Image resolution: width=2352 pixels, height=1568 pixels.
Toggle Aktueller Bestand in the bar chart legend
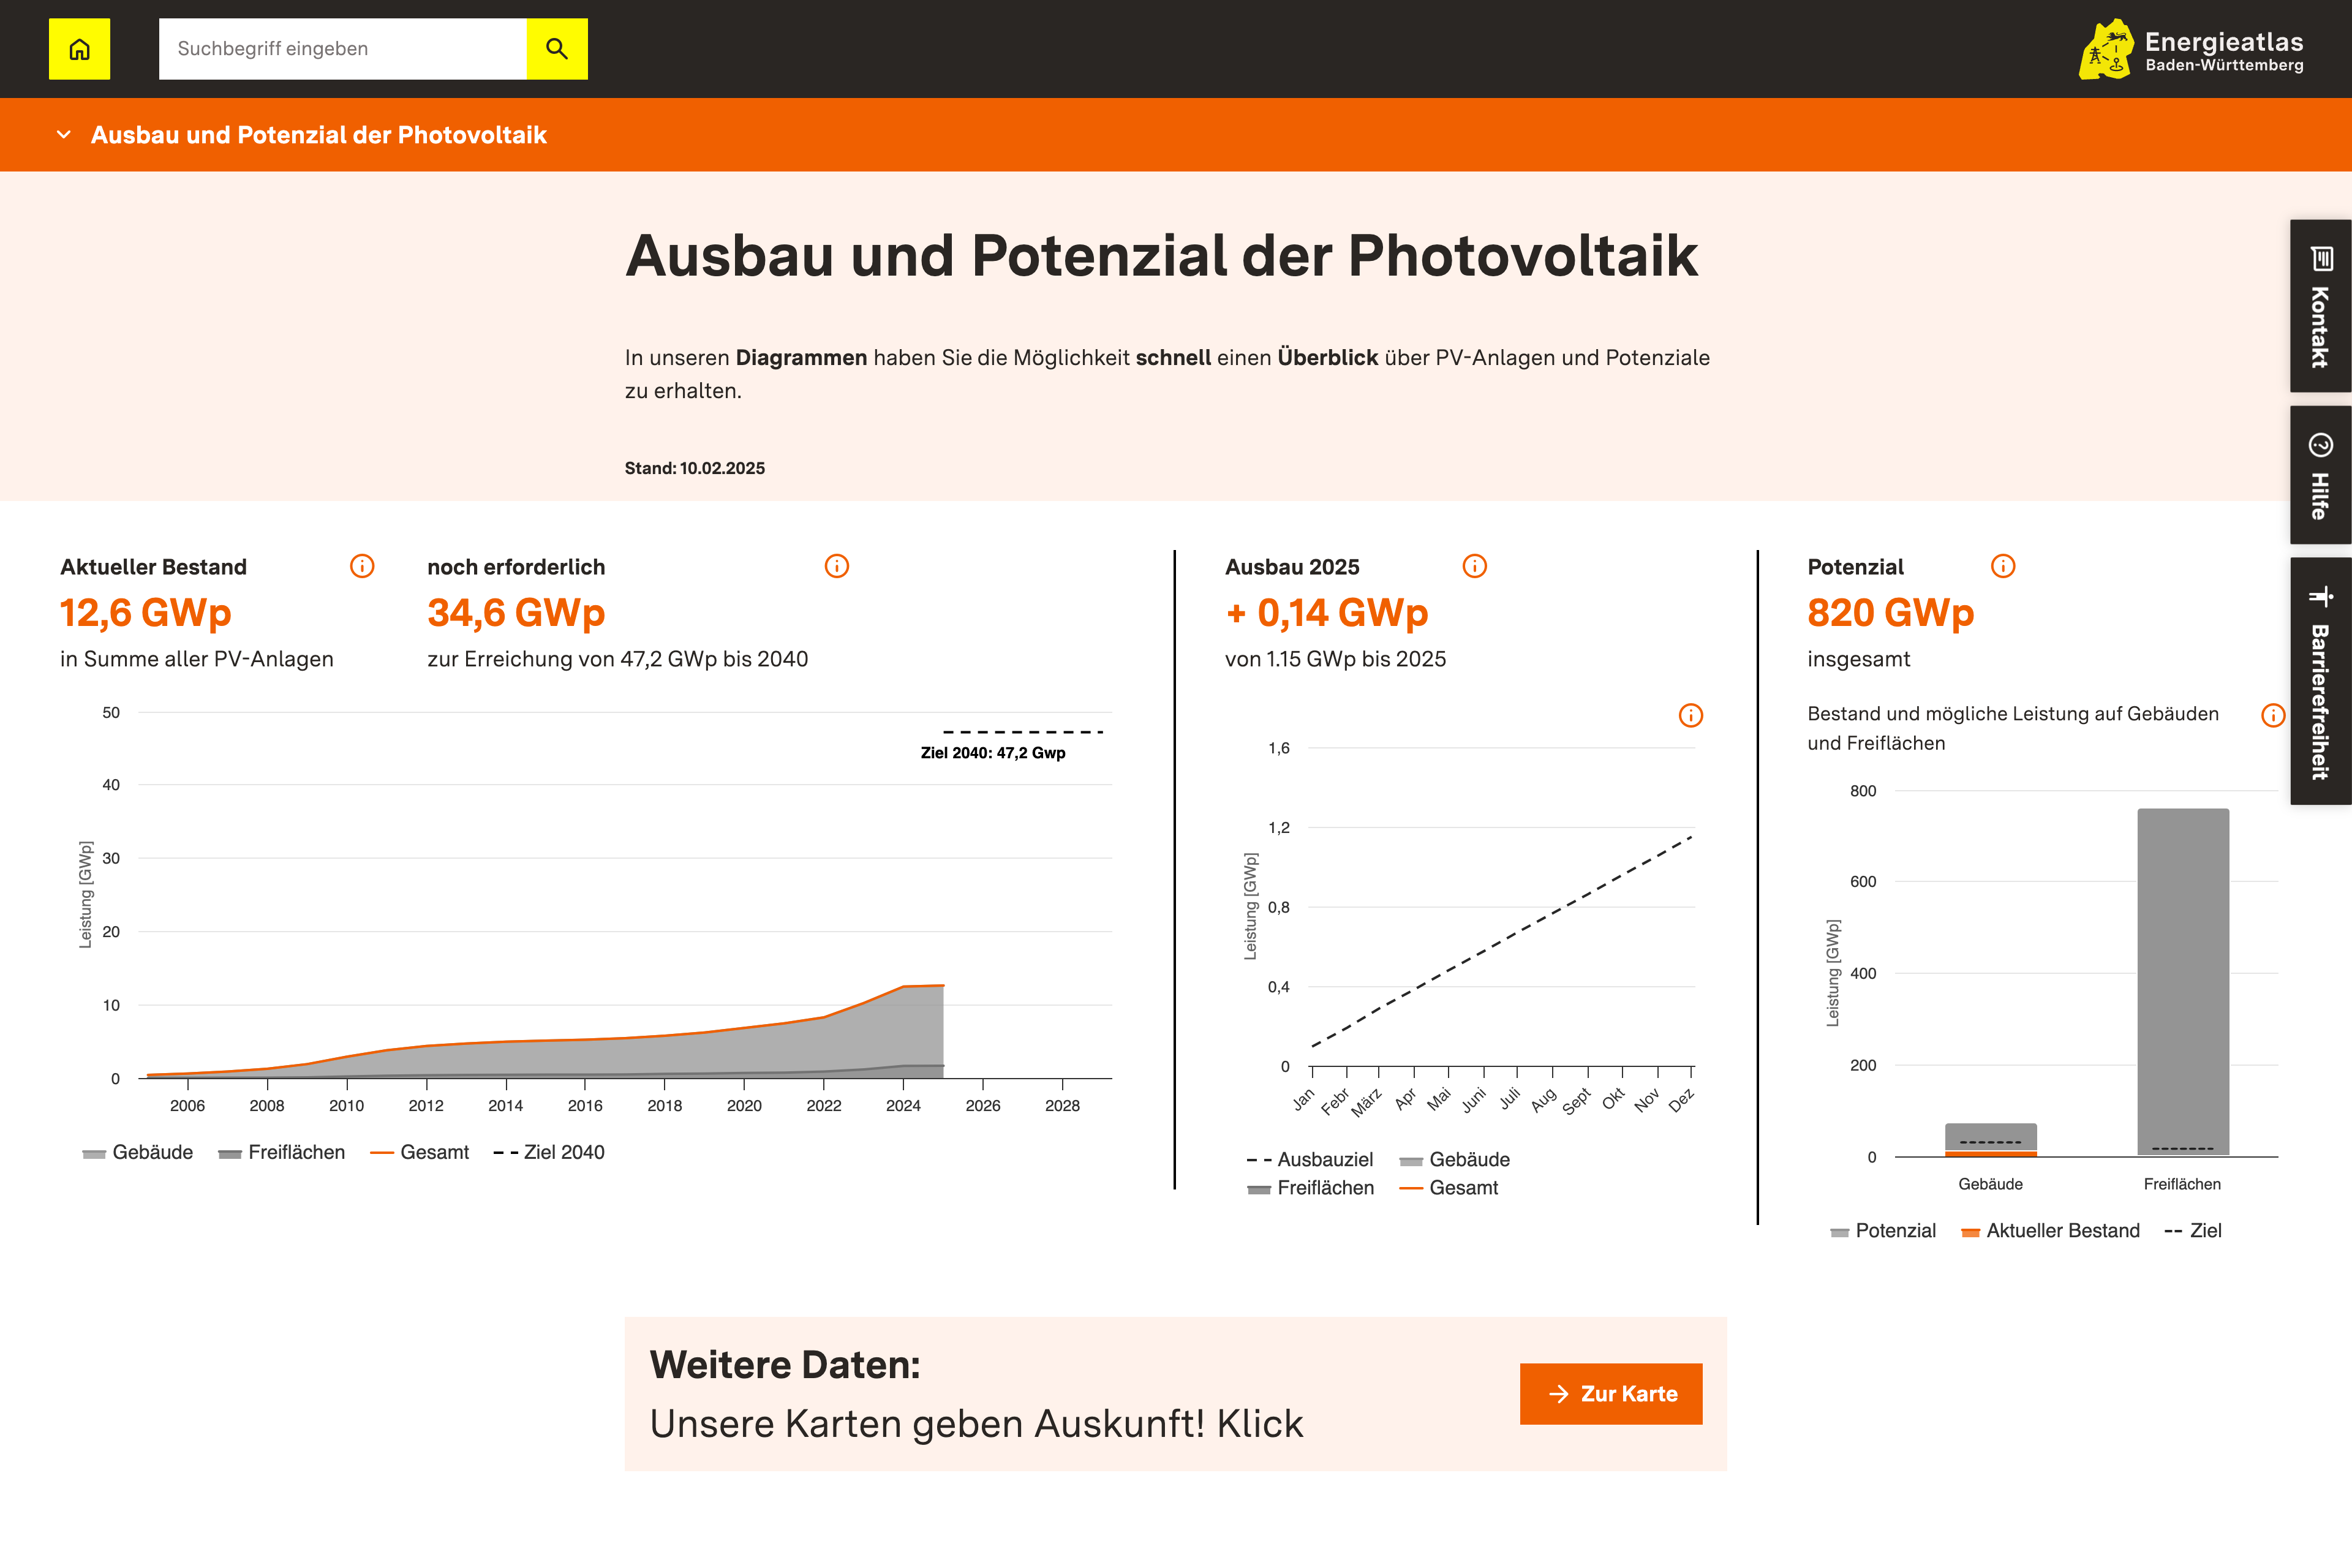(2051, 1231)
